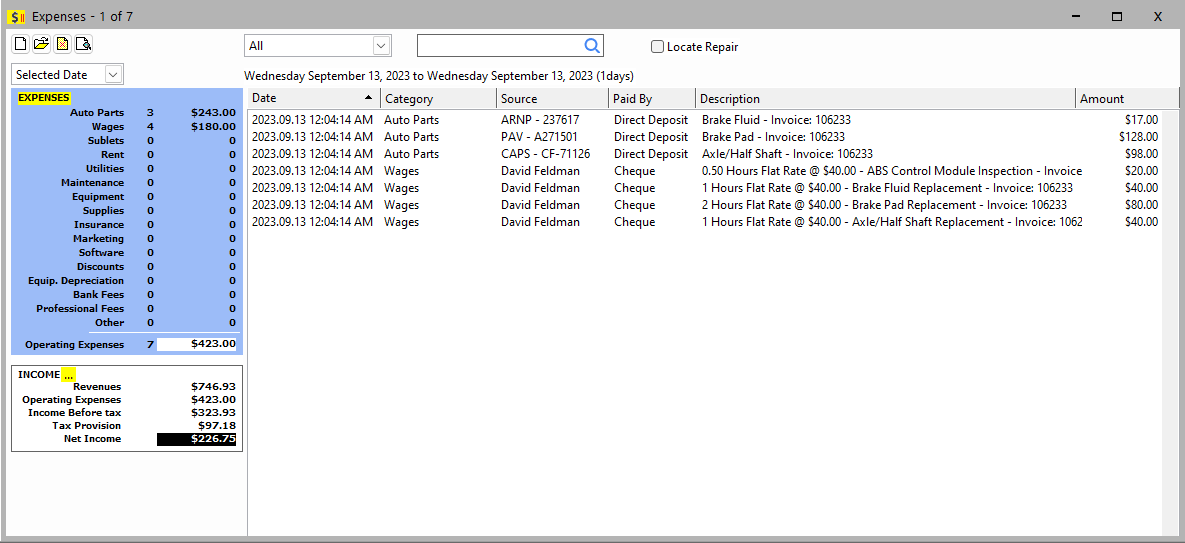Click the yellow EXPENSES heading
Screen dimensions: 1185x543
coord(44,97)
